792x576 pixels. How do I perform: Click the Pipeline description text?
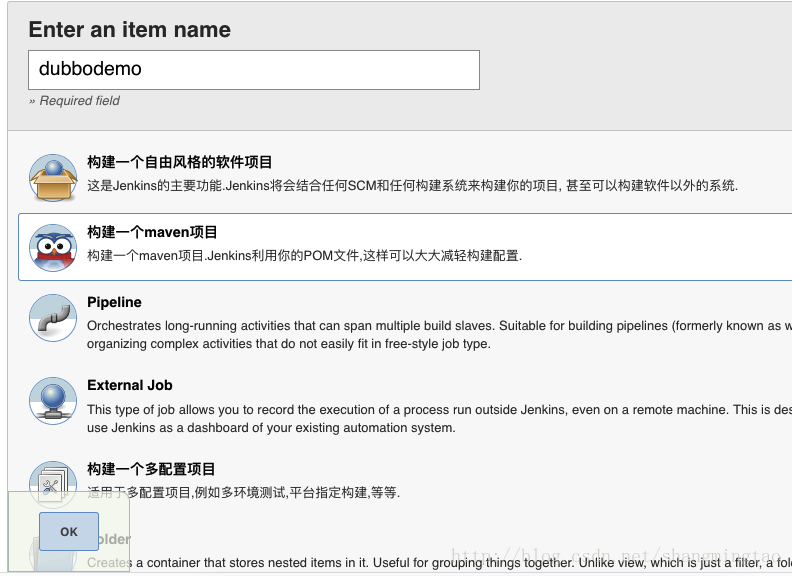[439, 334]
